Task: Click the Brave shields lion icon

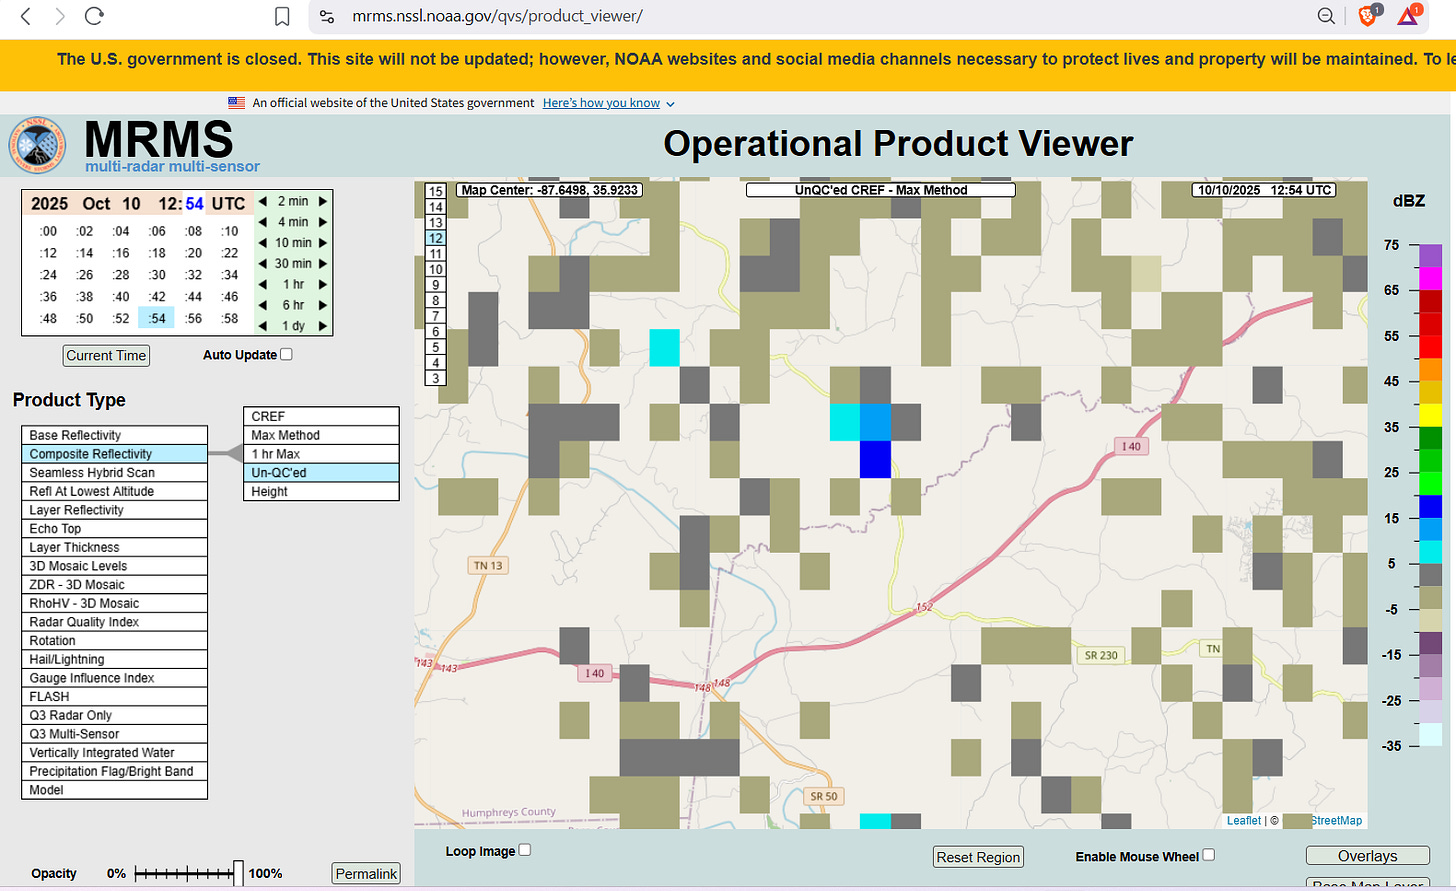Action: click(x=1367, y=15)
